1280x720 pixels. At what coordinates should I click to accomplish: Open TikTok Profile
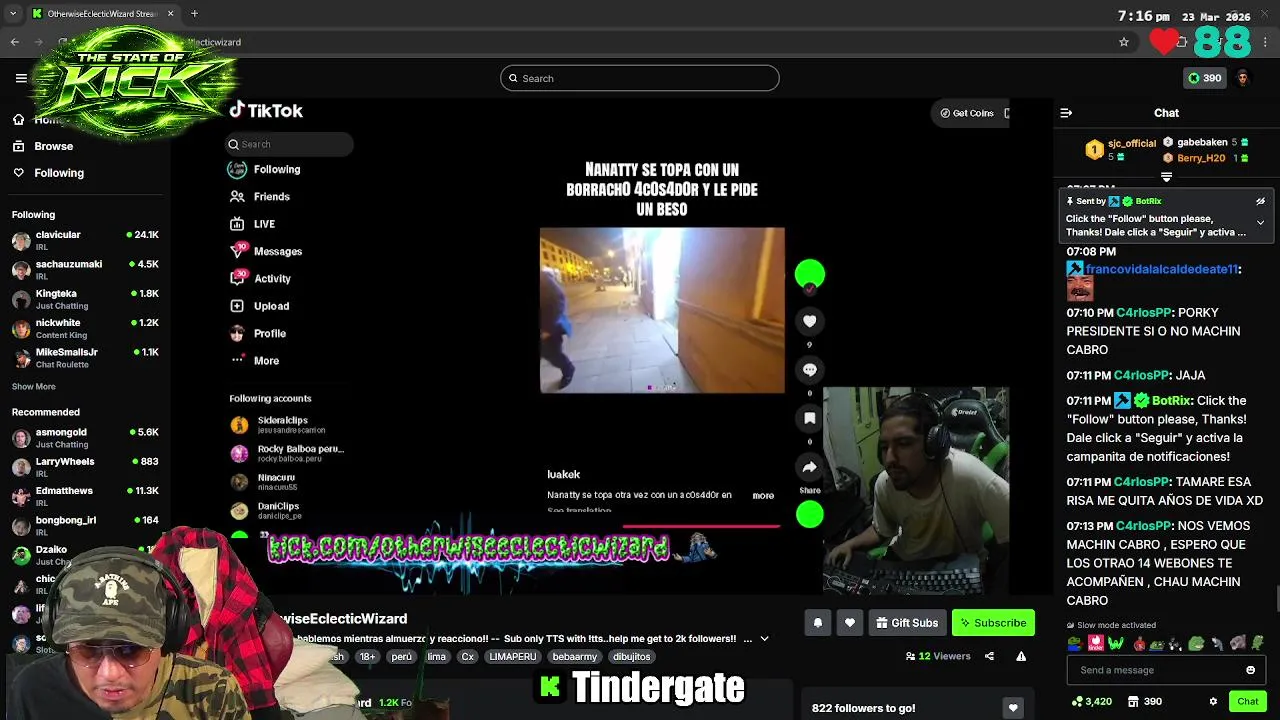click(258, 333)
